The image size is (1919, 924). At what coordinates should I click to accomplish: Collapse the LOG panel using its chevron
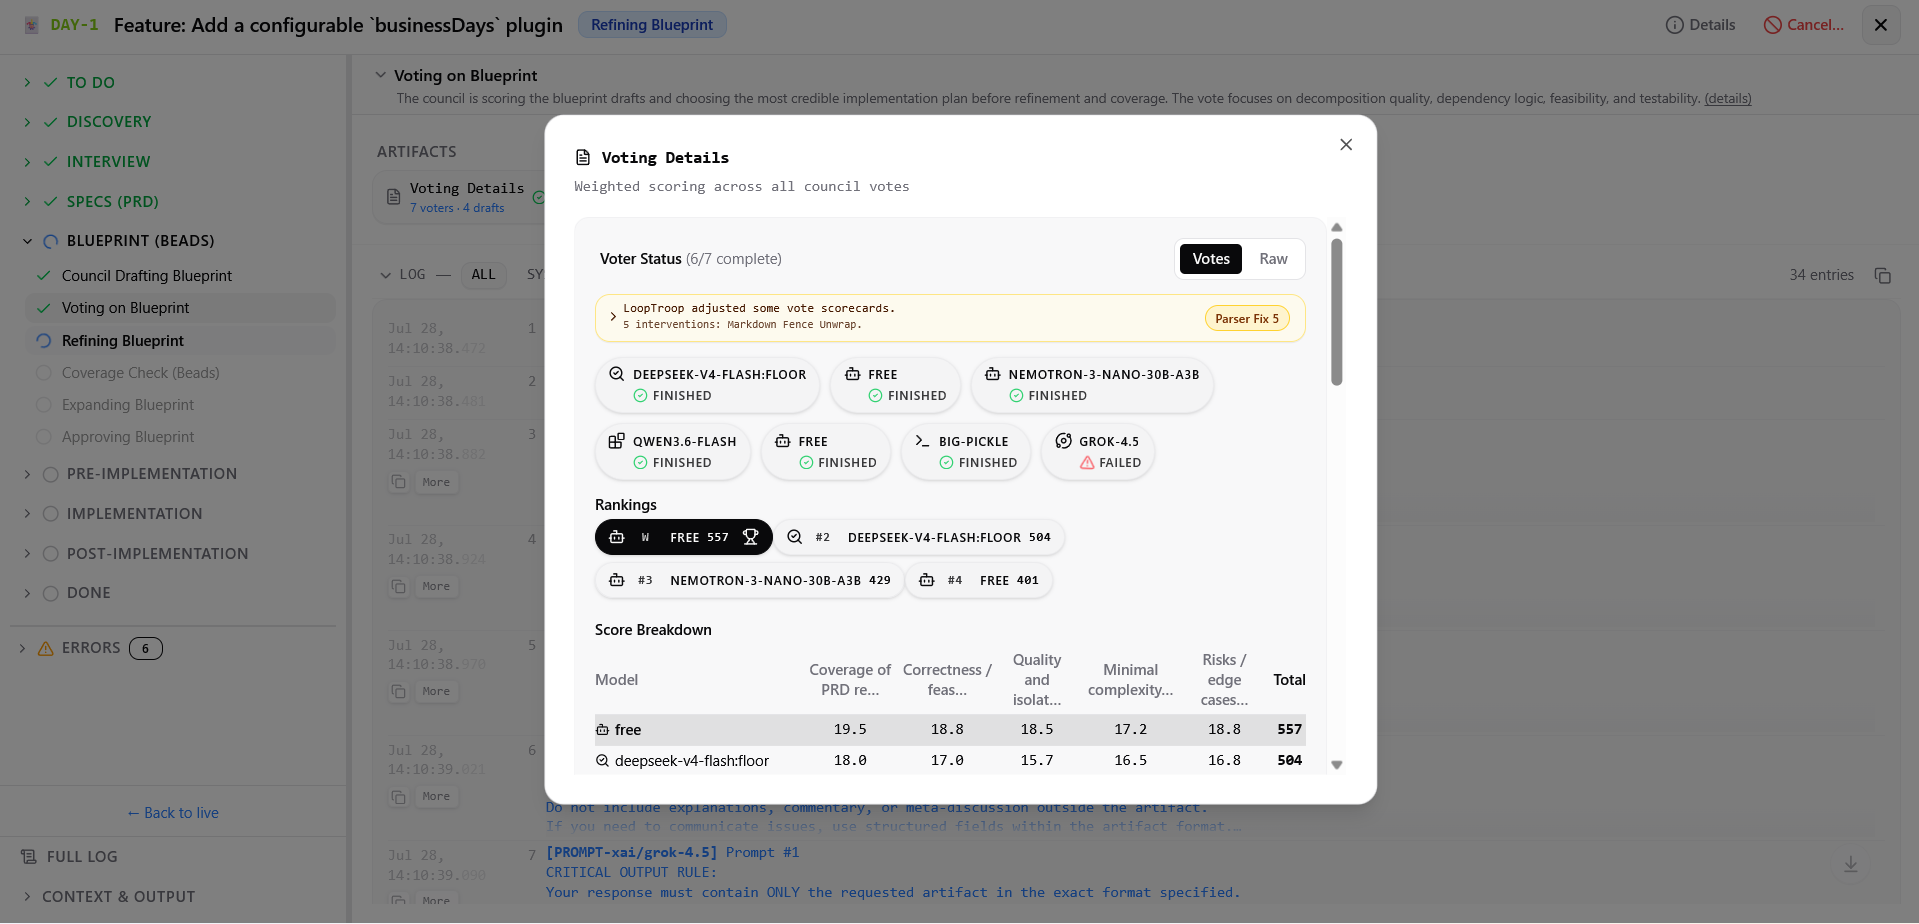pyautogui.click(x=385, y=275)
